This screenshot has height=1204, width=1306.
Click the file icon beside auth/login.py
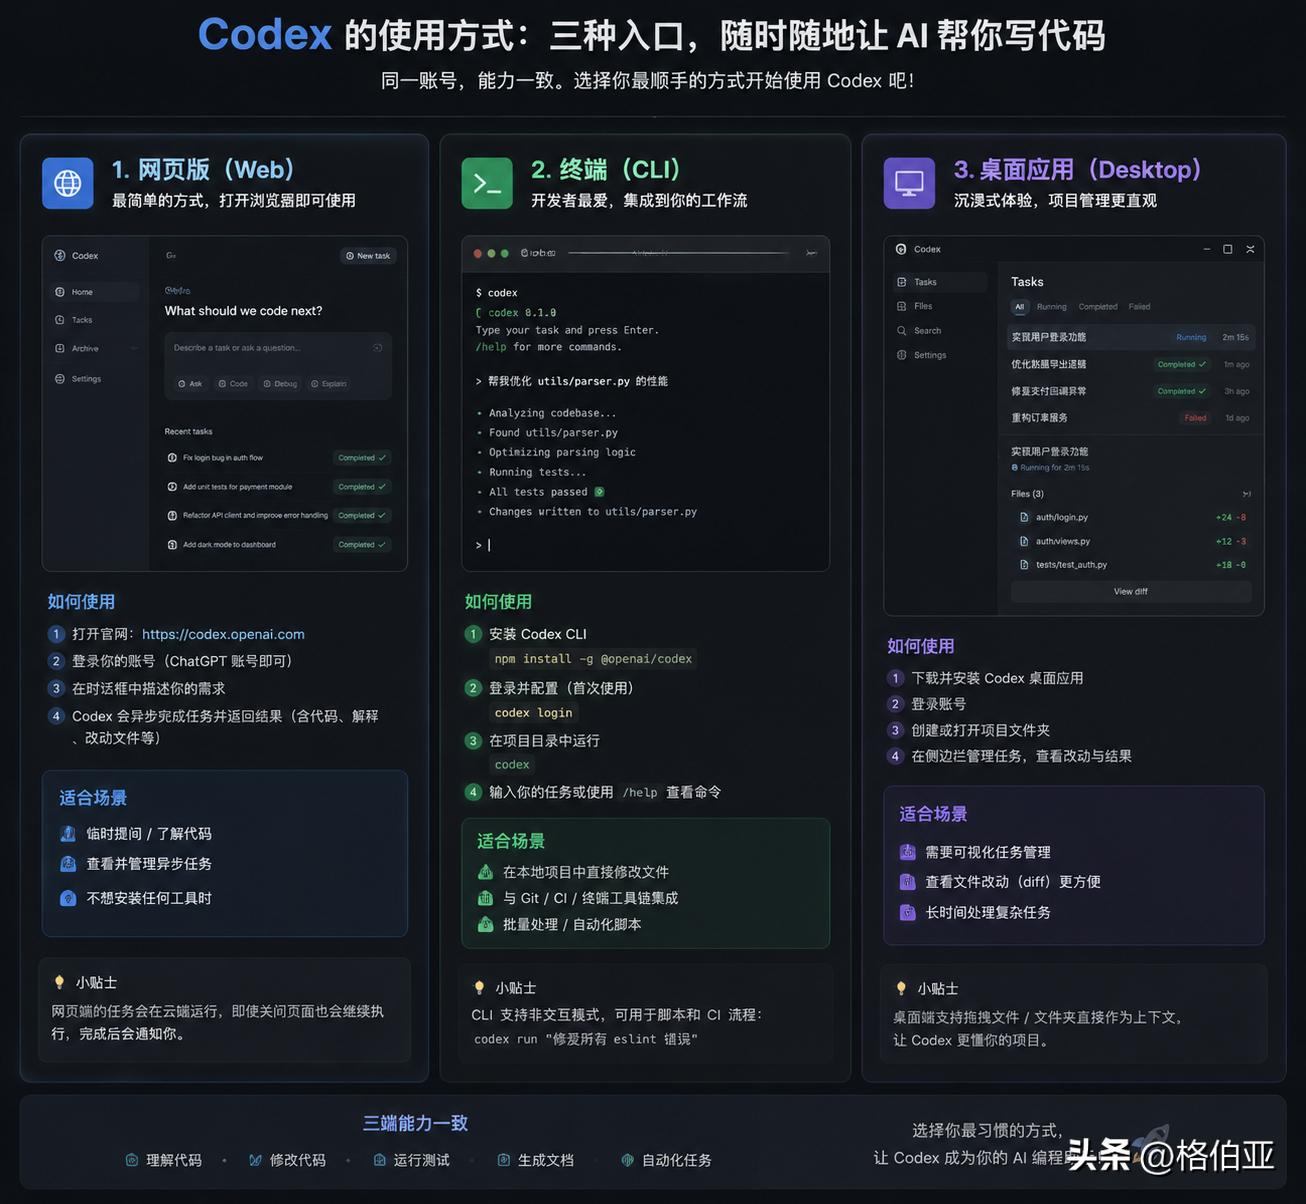click(1024, 518)
